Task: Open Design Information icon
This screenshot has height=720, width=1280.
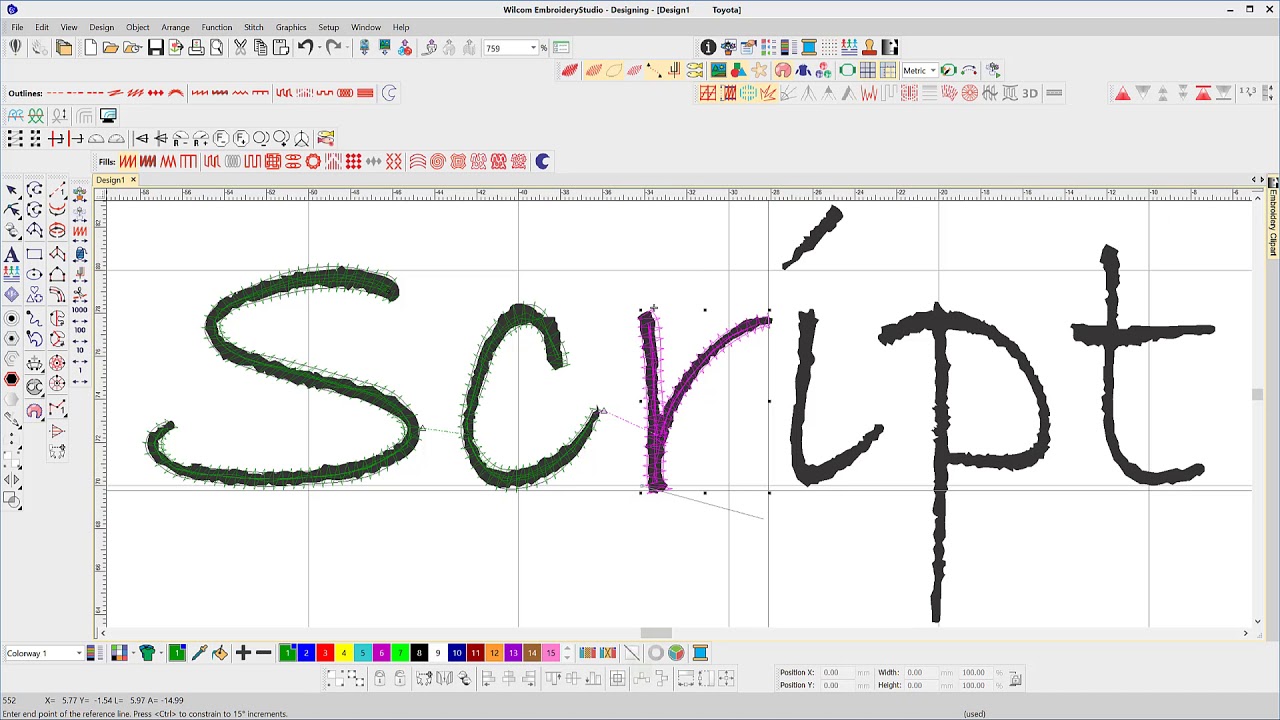Action: [708, 48]
